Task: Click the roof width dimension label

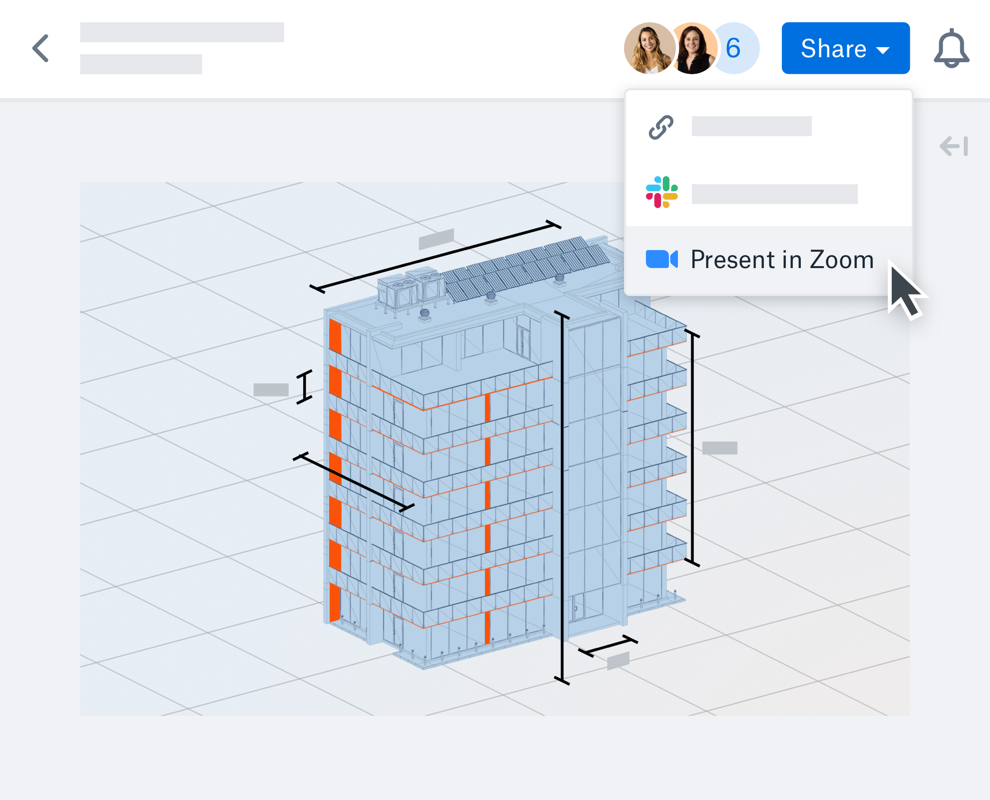Action: pos(436,239)
